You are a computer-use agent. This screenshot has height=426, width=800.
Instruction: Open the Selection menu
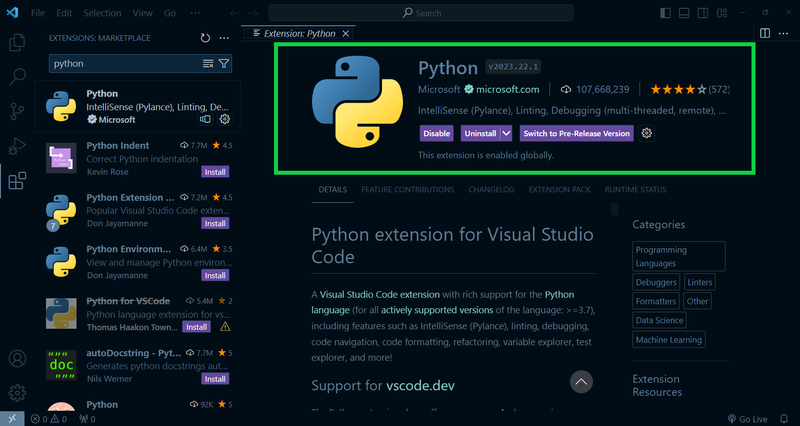pos(102,13)
